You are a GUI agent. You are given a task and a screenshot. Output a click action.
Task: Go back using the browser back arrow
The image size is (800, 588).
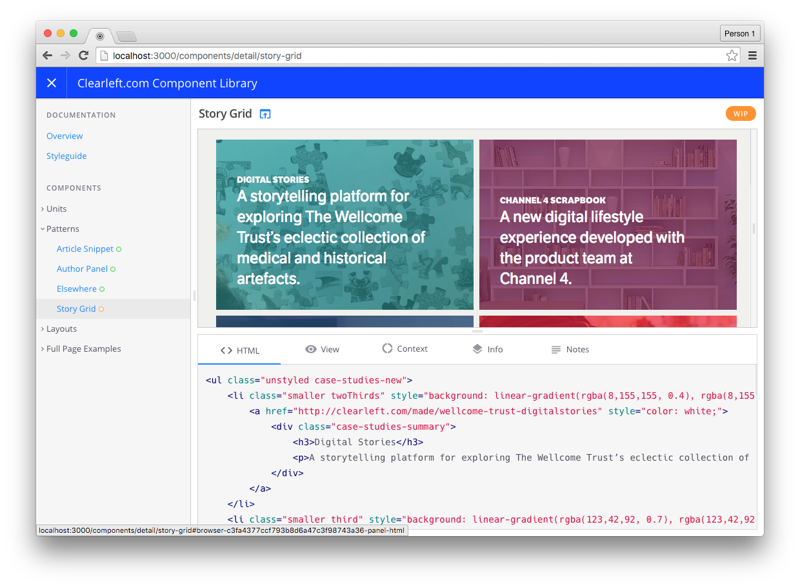pos(47,56)
